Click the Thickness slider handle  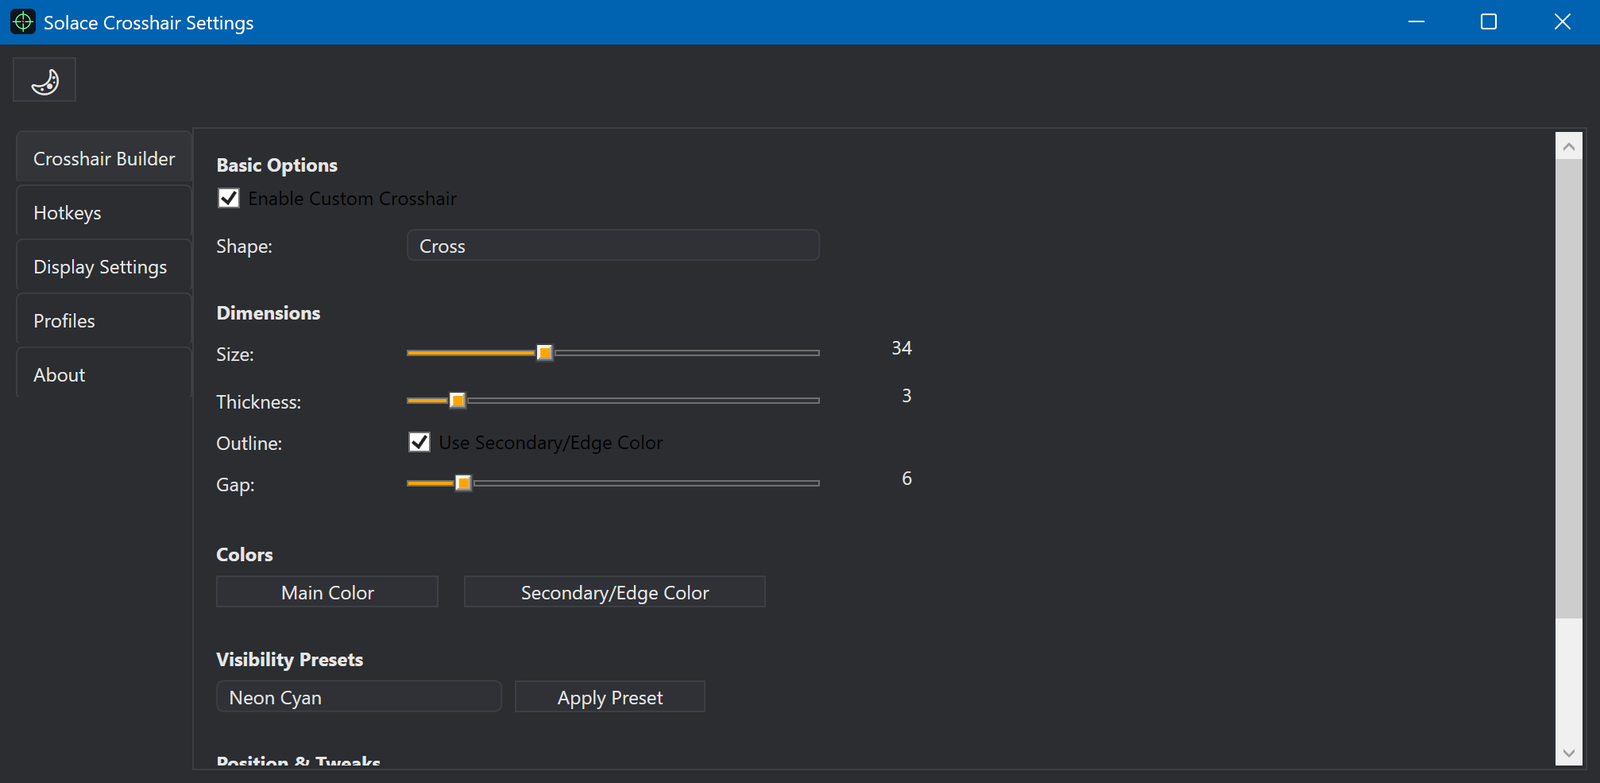(458, 401)
